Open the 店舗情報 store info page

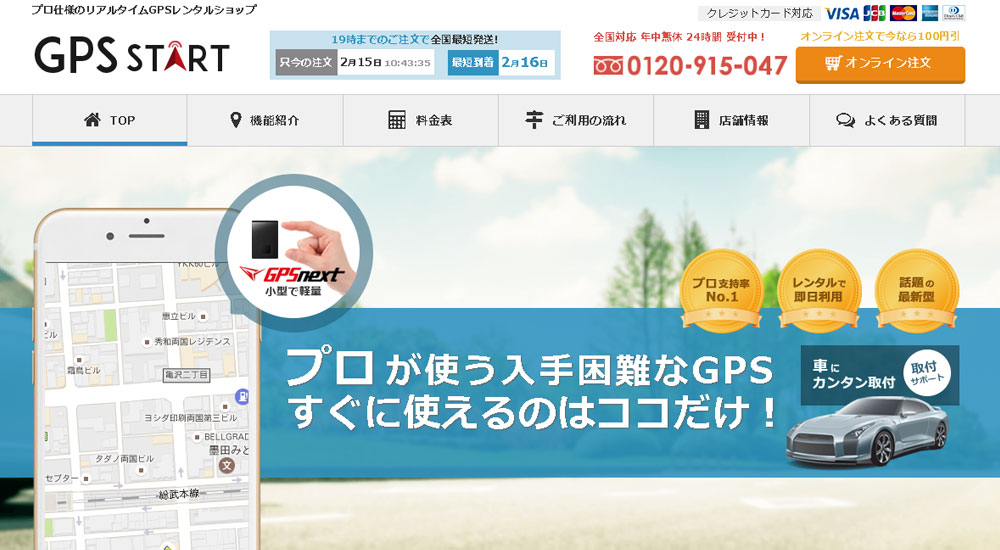click(732, 120)
